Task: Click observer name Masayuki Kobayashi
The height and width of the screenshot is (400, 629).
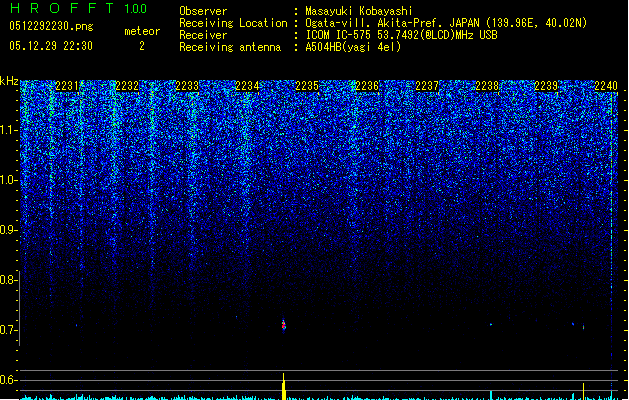Action: (359, 11)
